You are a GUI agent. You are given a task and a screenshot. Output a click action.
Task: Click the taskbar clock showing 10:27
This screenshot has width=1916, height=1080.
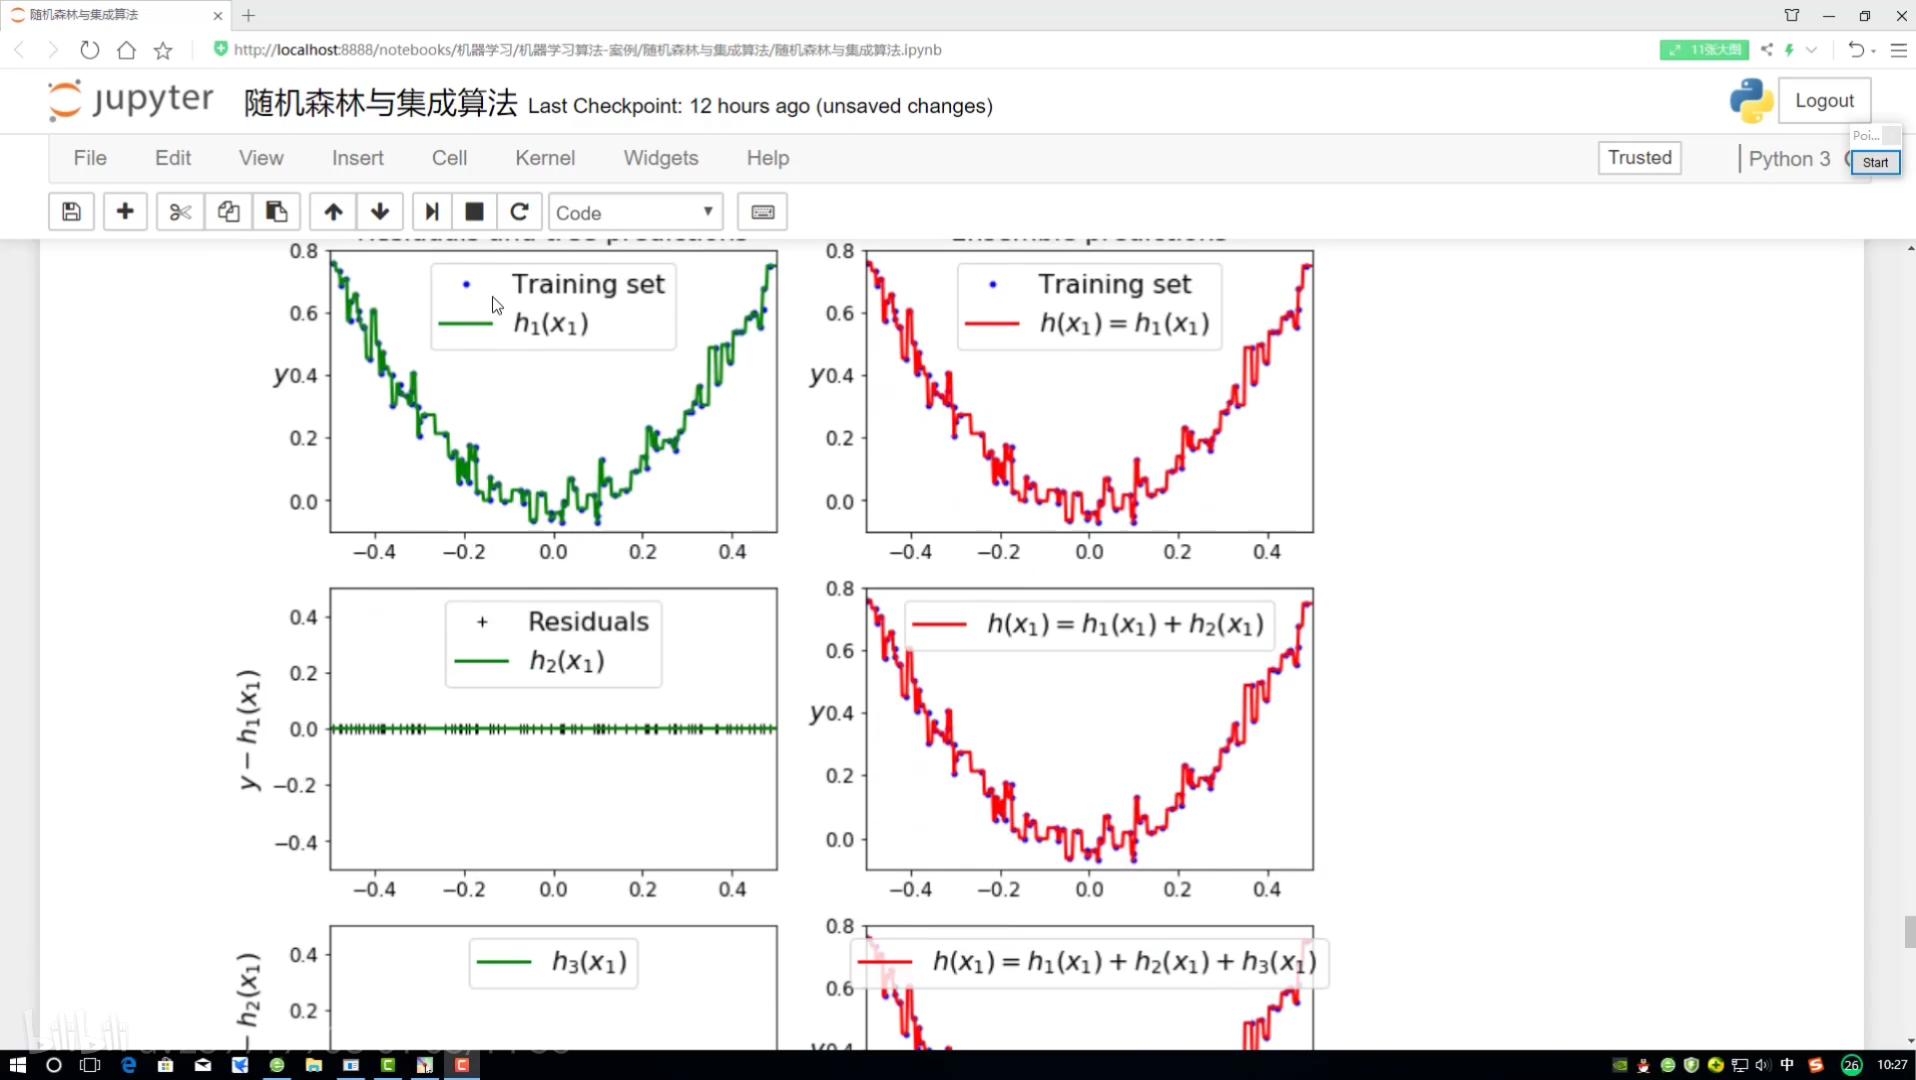pos(1892,1065)
